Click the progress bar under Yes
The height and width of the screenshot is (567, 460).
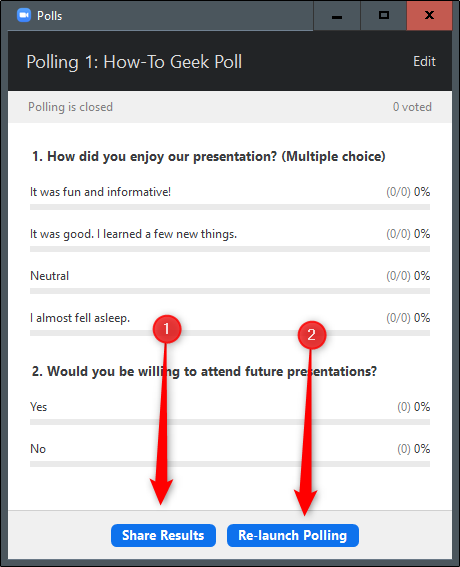coord(230,422)
